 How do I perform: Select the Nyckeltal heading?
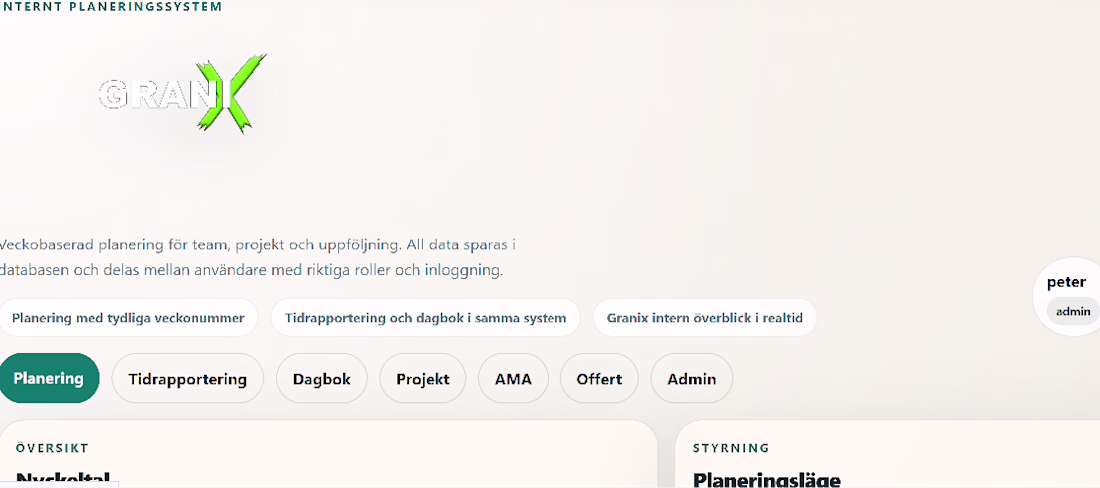coord(62,480)
